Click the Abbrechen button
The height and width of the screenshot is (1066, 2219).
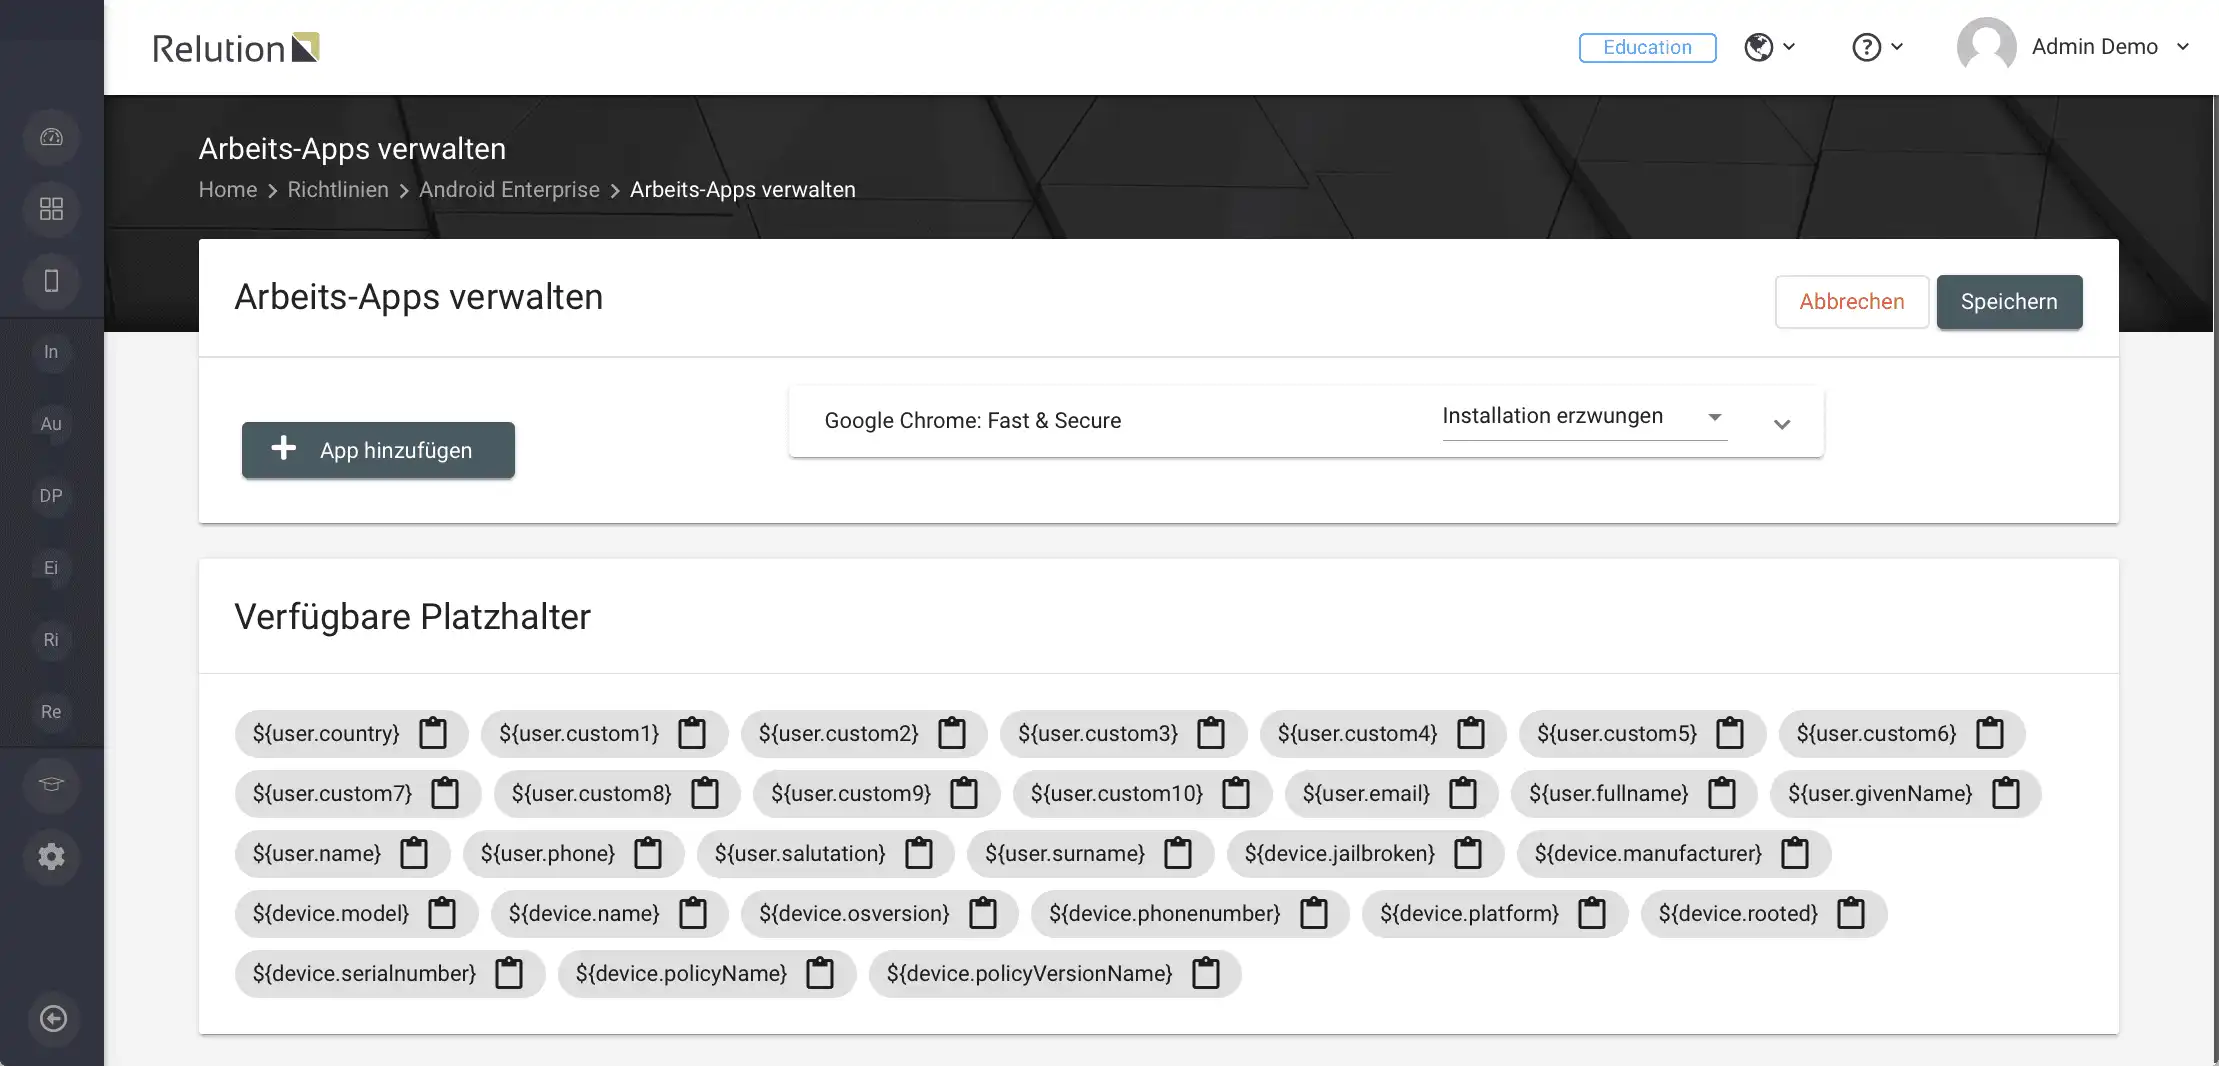[1851, 302]
